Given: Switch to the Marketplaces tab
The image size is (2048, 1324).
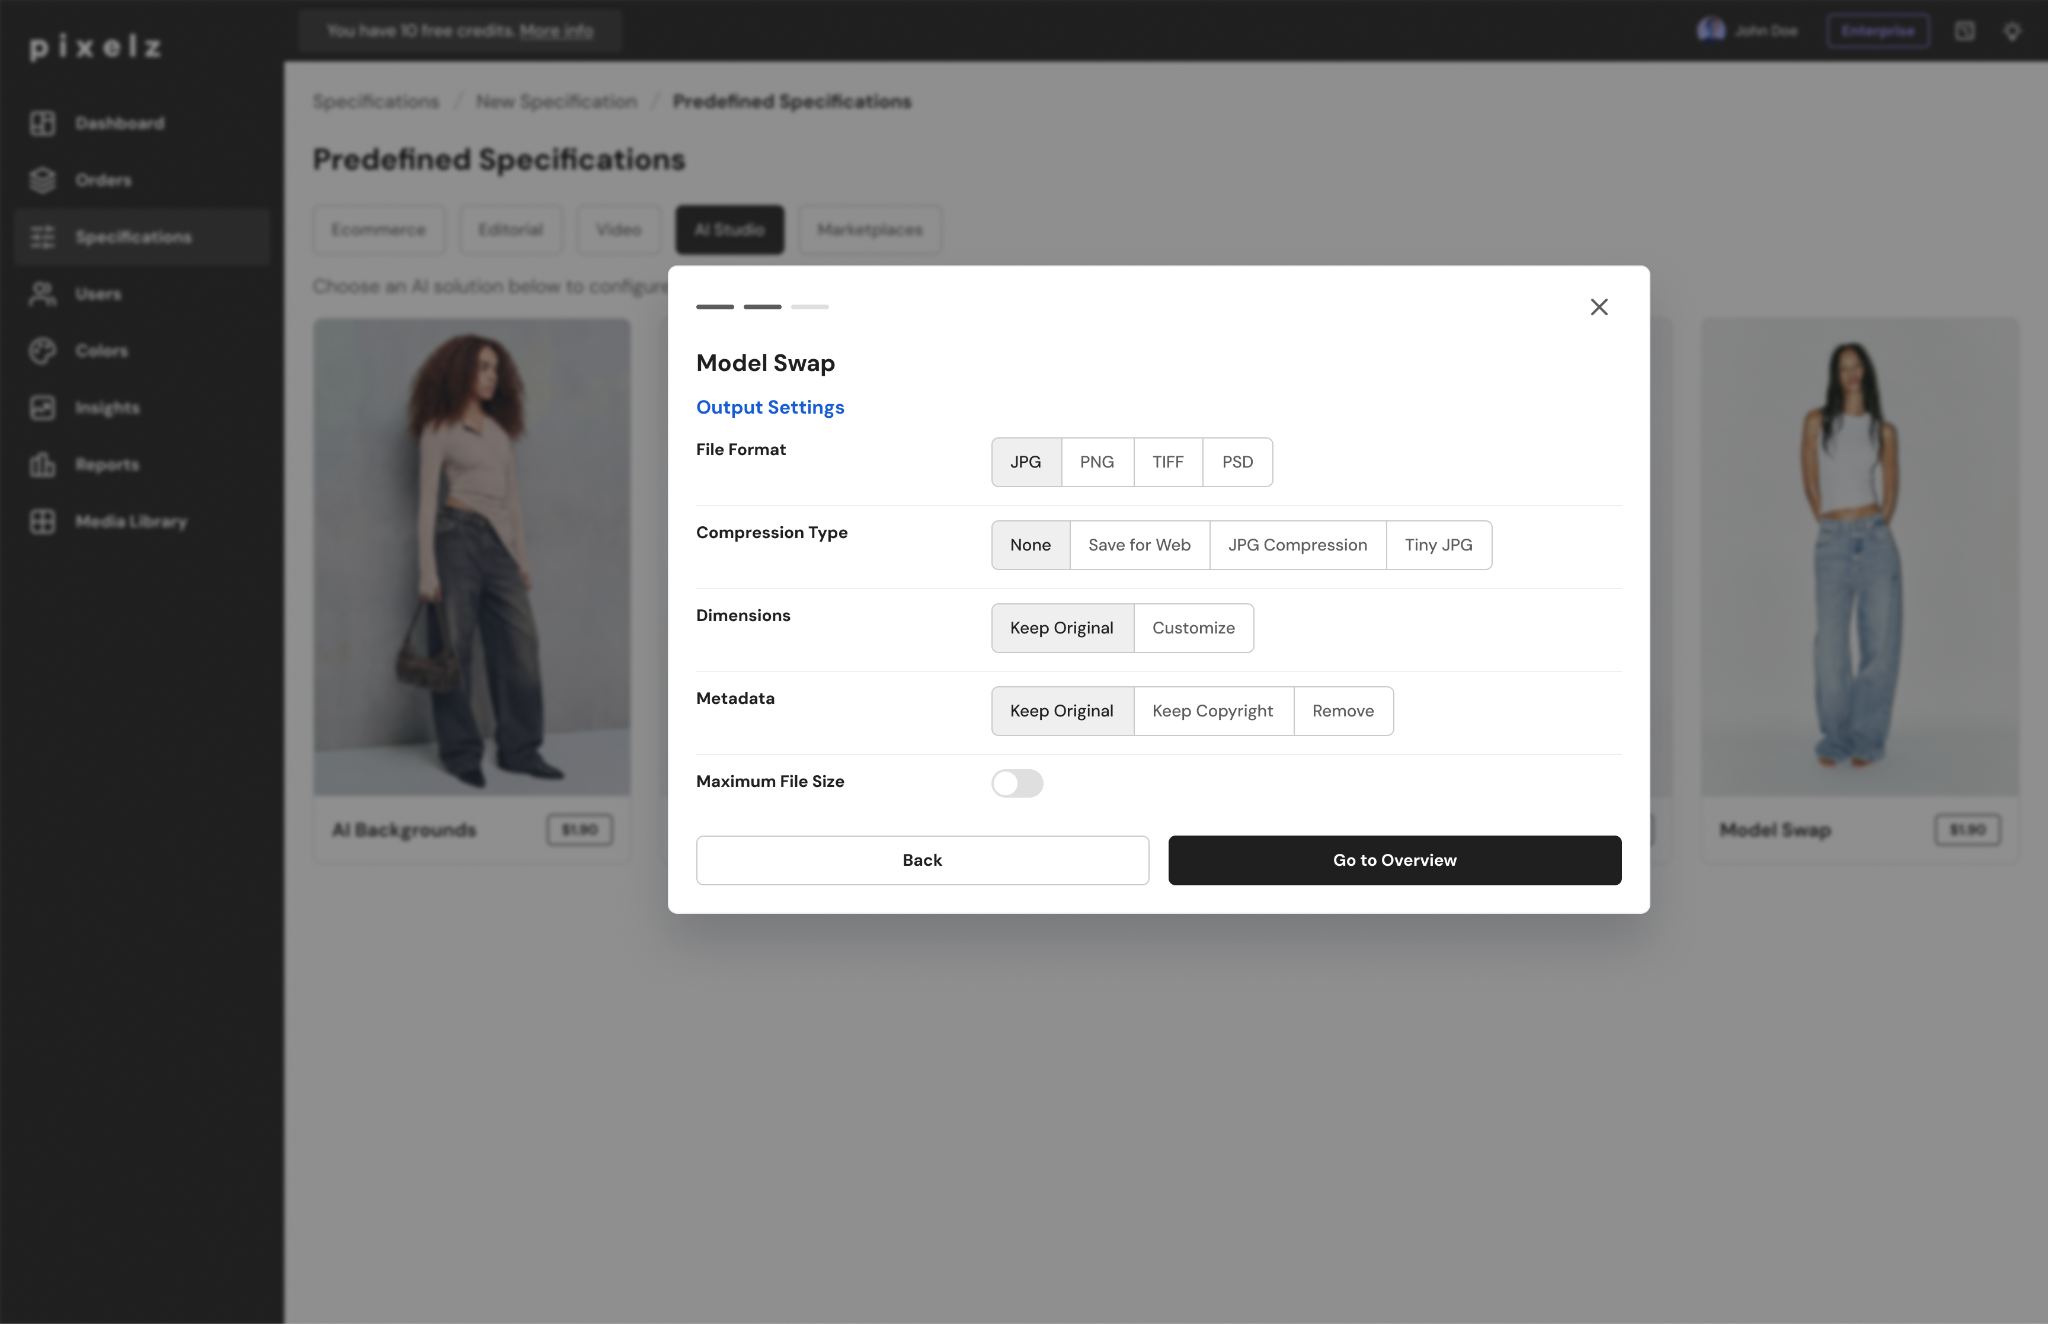Looking at the screenshot, I should (870, 230).
